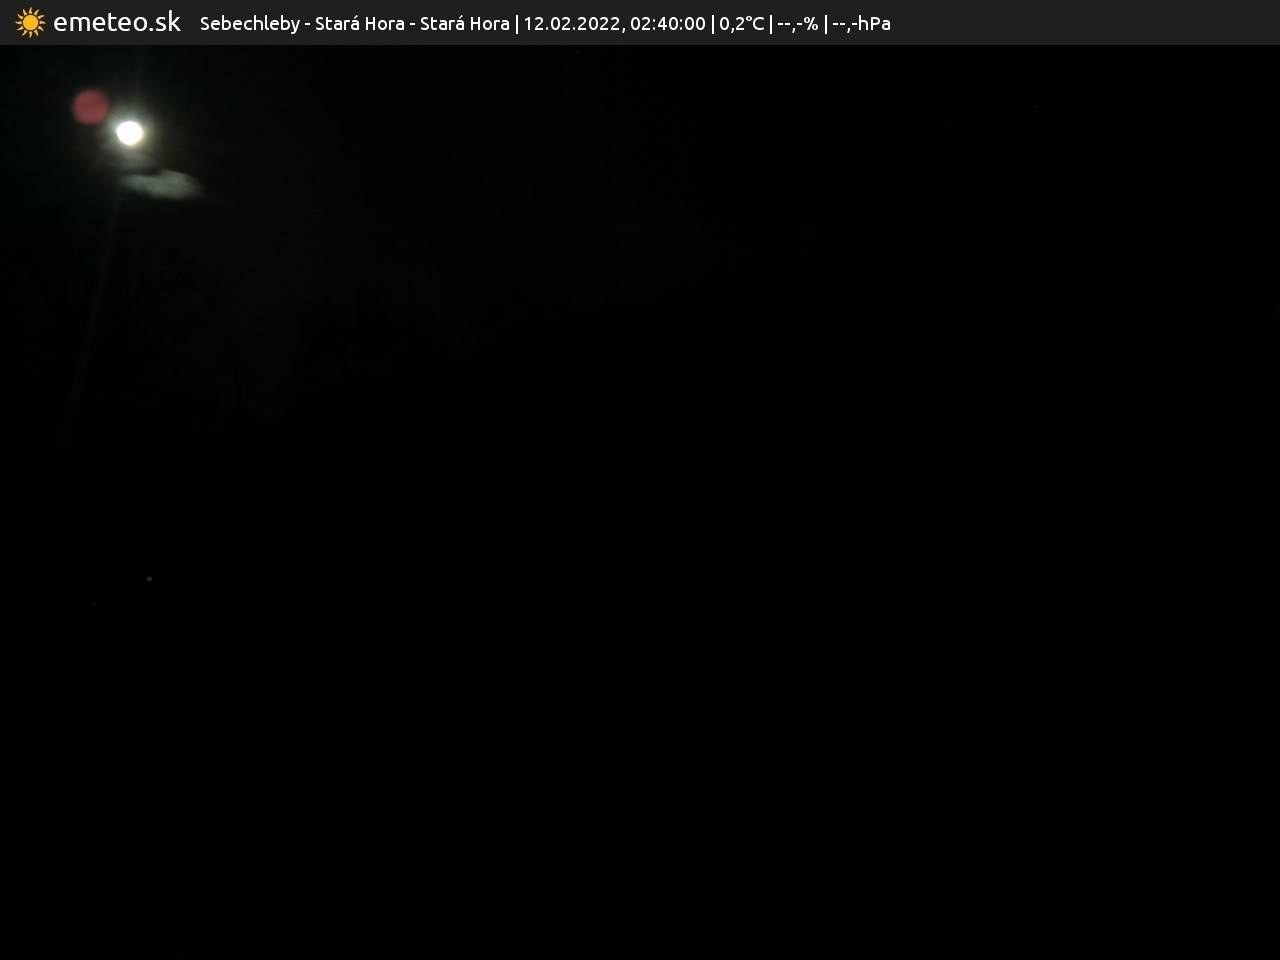Click the 0,2°C temperature reading
Viewport: 1280px width, 960px height.
(741, 23)
